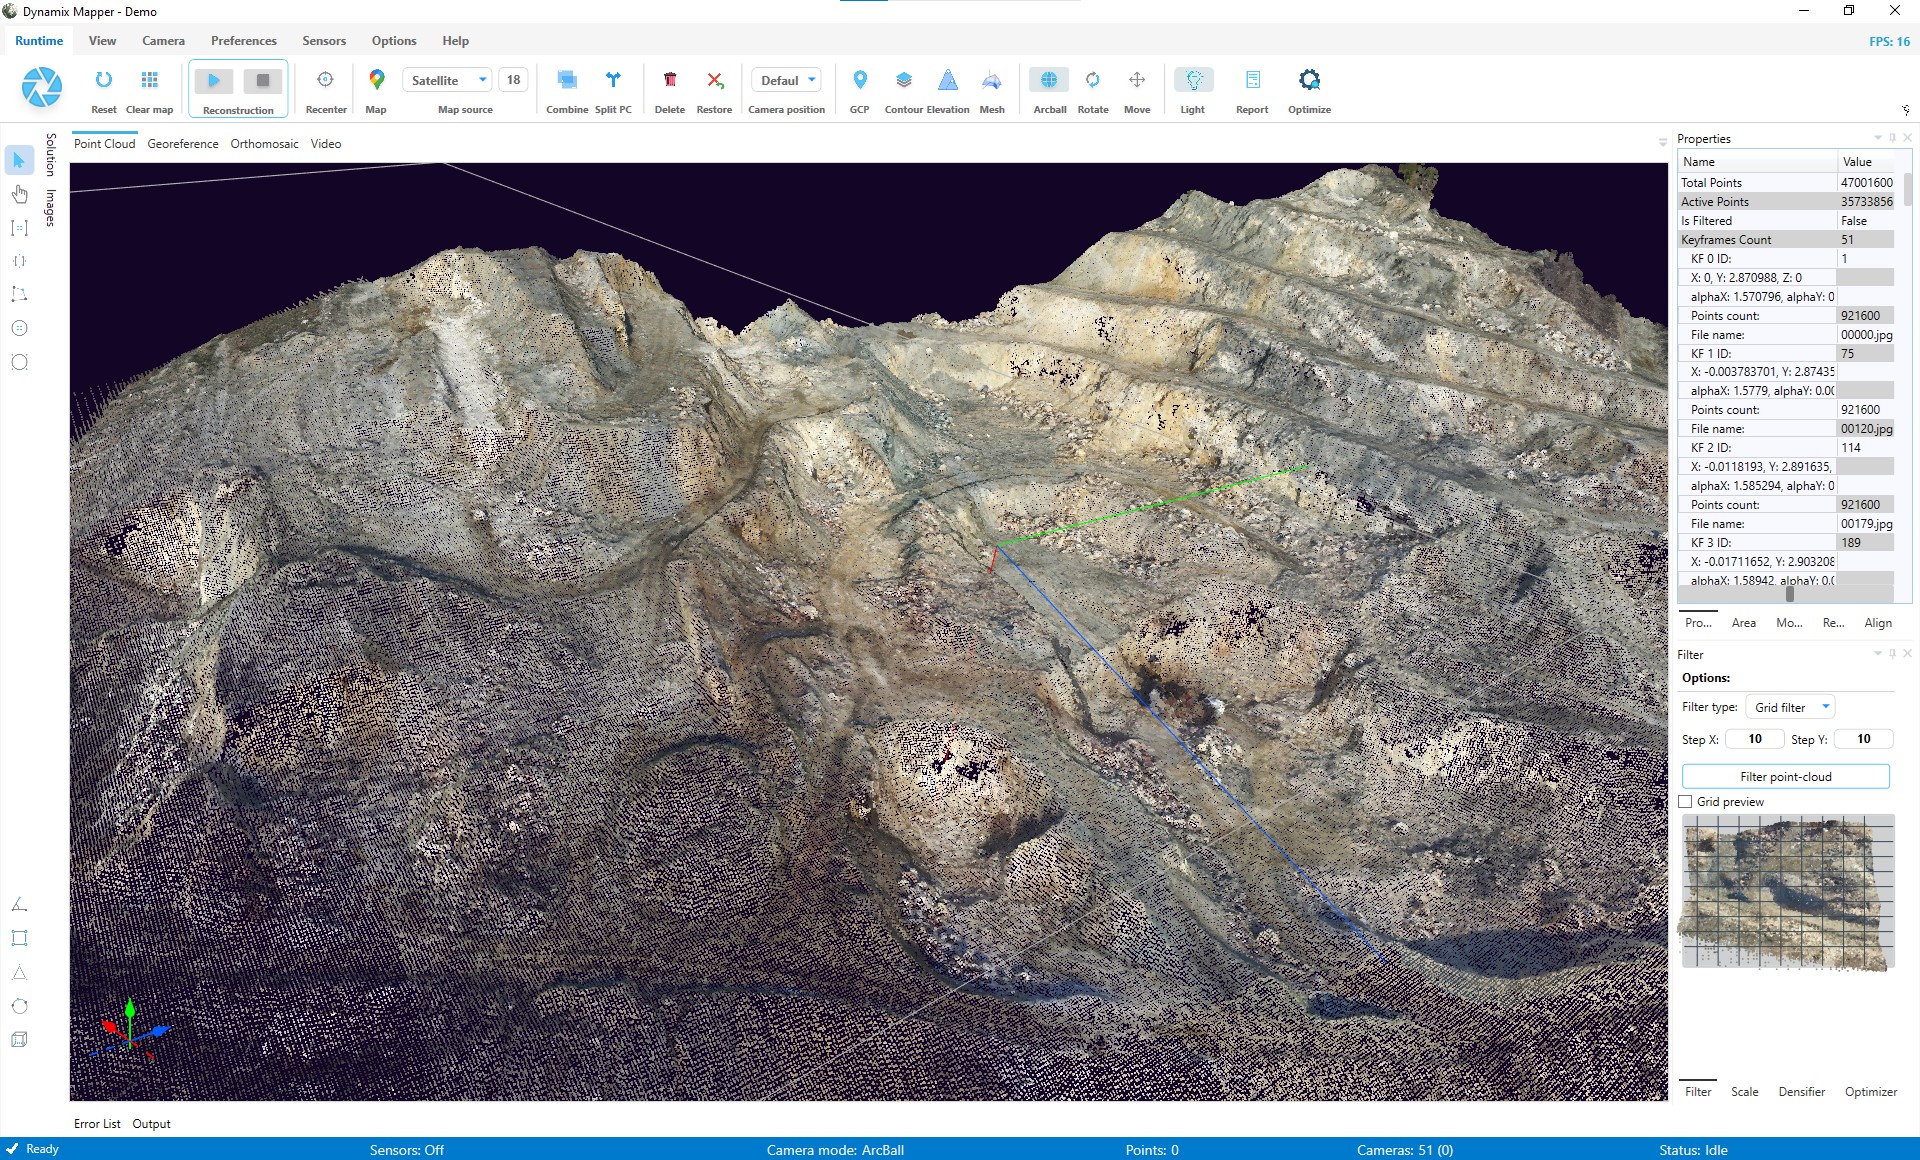Viewport: 1920px width, 1160px height.
Task: Open the Grid filter type dropdown
Action: tap(1789, 706)
